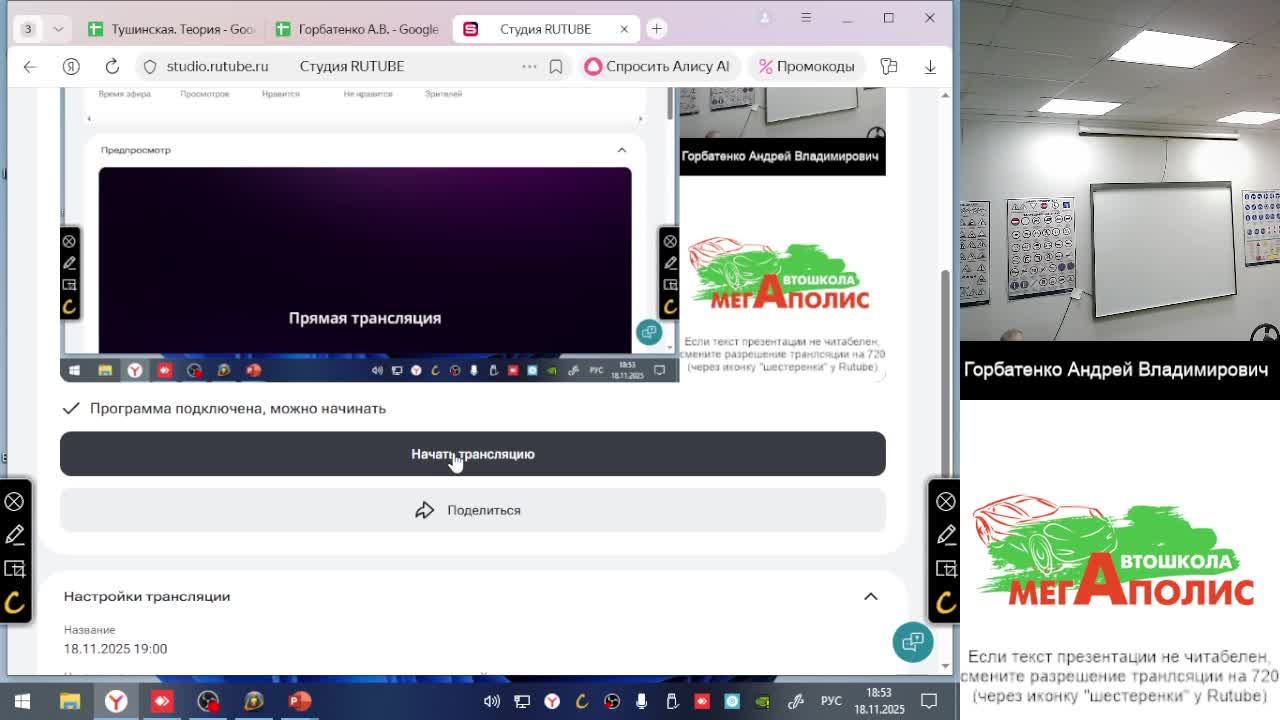The height and width of the screenshot is (720, 1280).
Task: Open the volume icon in the system tray
Action: point(492,701)
